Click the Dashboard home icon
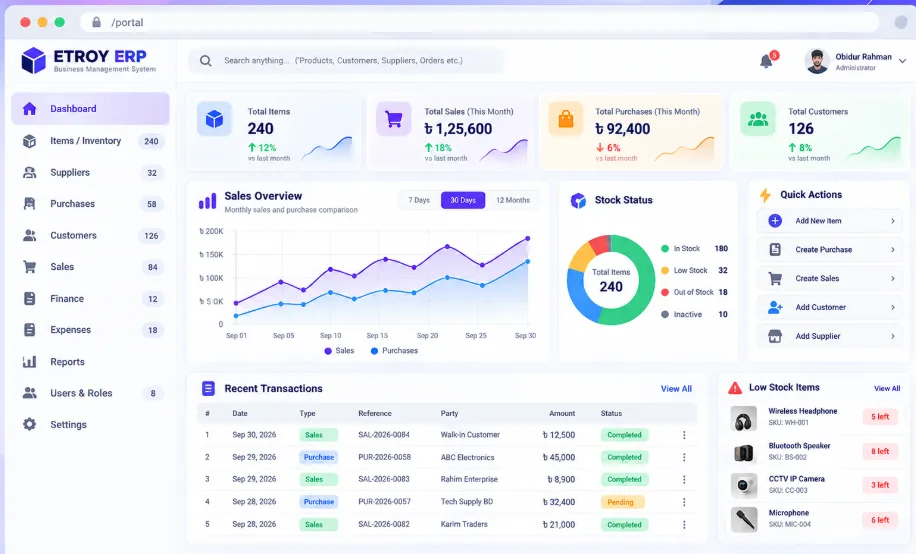Viewport: 916px width, 554px height. pyautogui.click(x=29, y=109)
